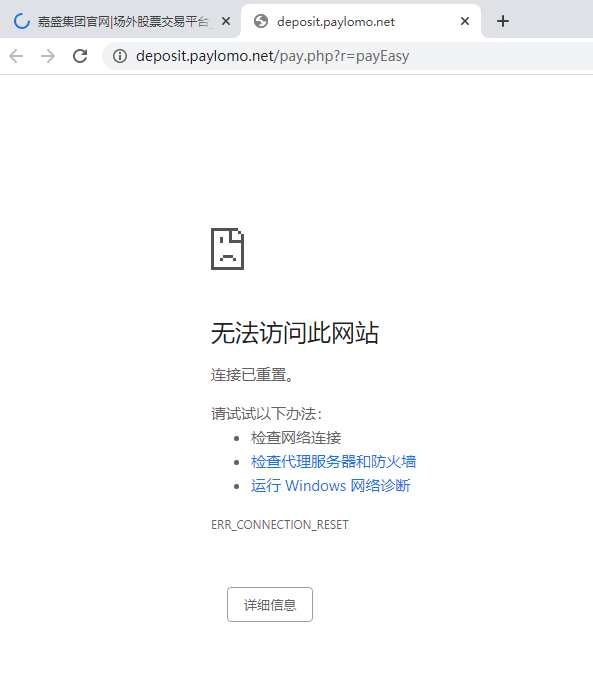Reload the page with refresh icon
Screen dimensions: 593x682
[x=80, y=56]
